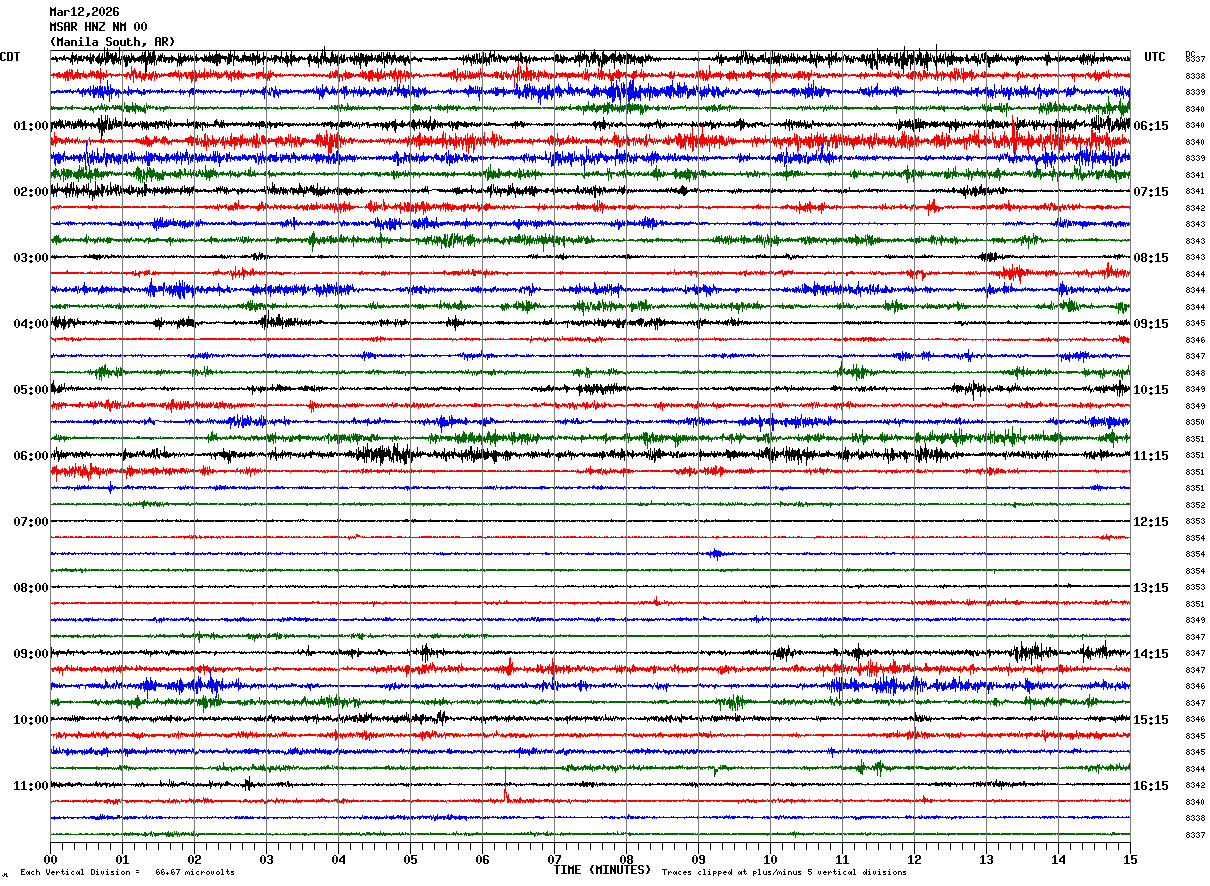Click minute tick label 12 on the time axis
This screenshot has width=1210, height=886.
pos(914,859)
